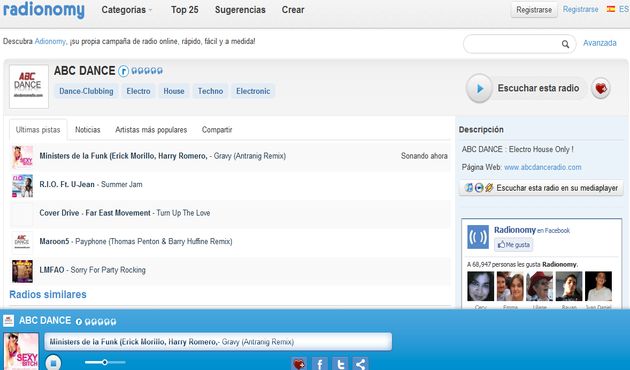Click the Radios similares heading
The width and height of the screenshot is (630, 370).
tap(48, 294)
